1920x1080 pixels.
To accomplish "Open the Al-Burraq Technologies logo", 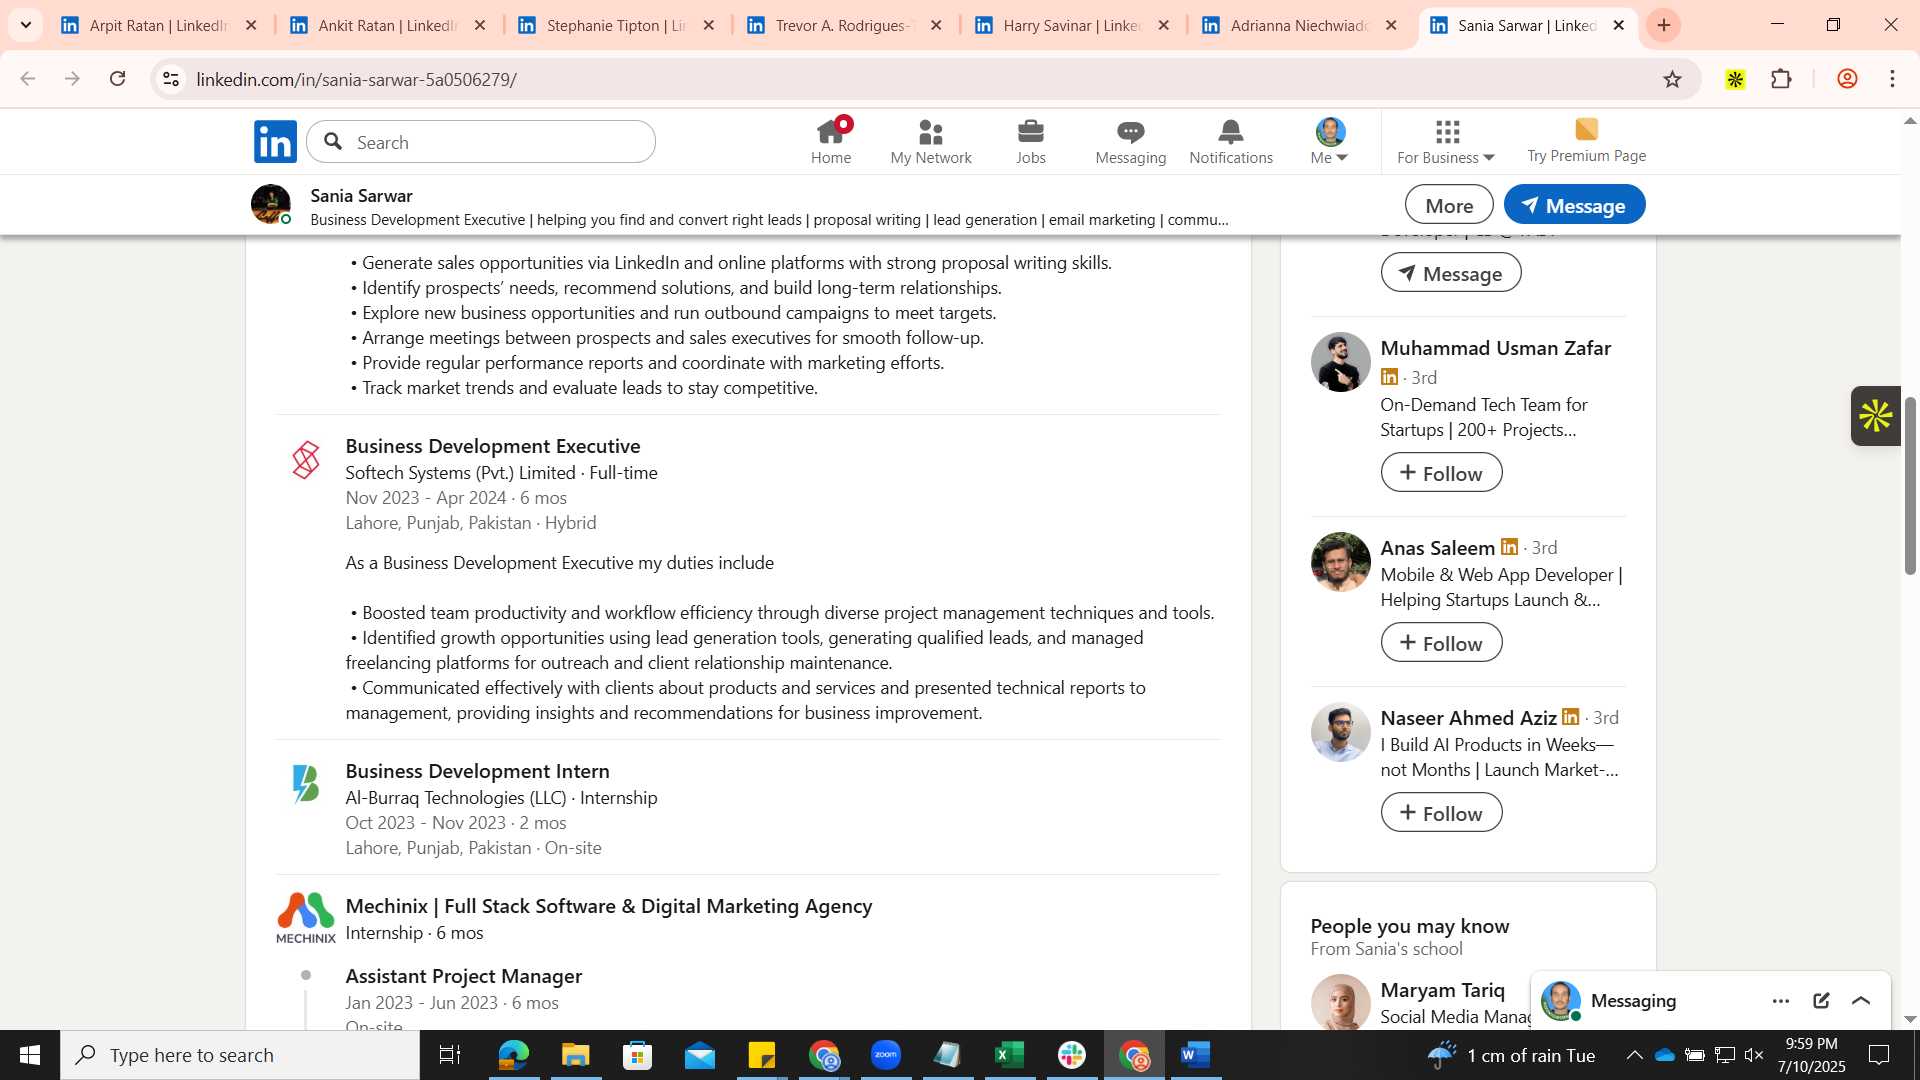I will pos(306,785).
